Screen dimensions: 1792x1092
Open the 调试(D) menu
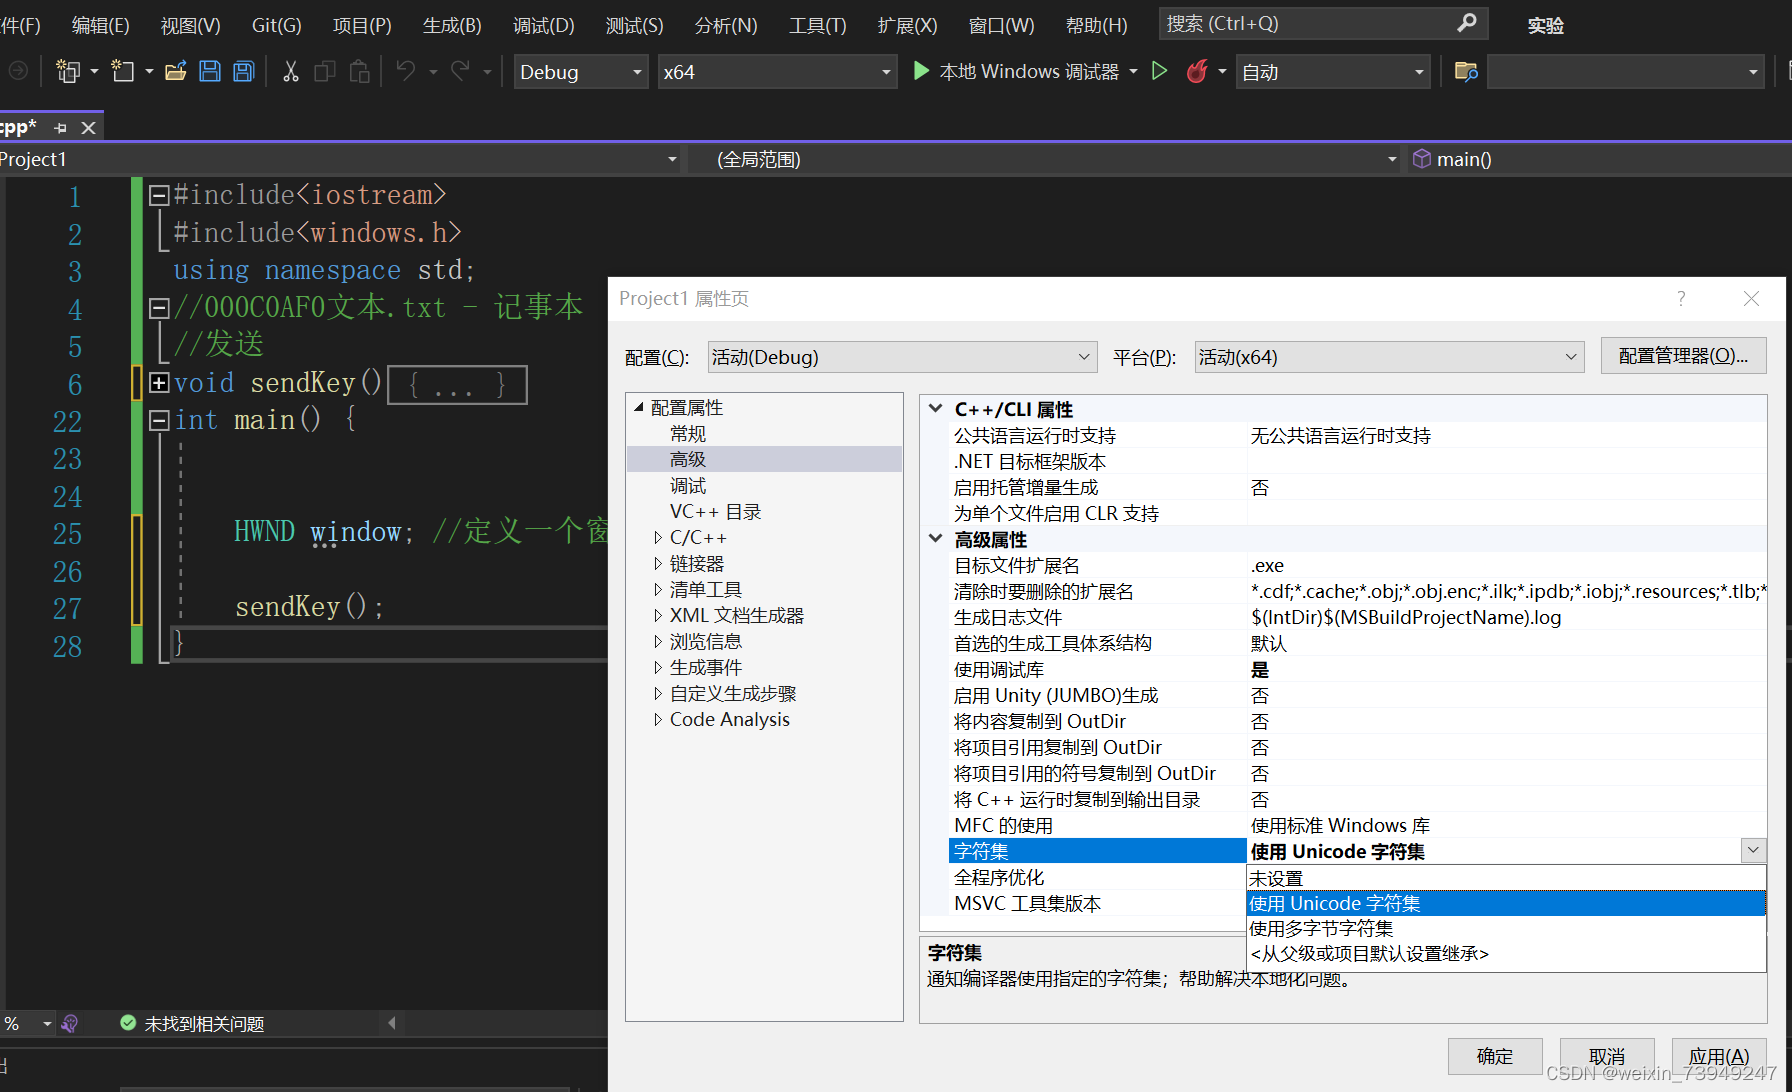[x=543, y=25]
